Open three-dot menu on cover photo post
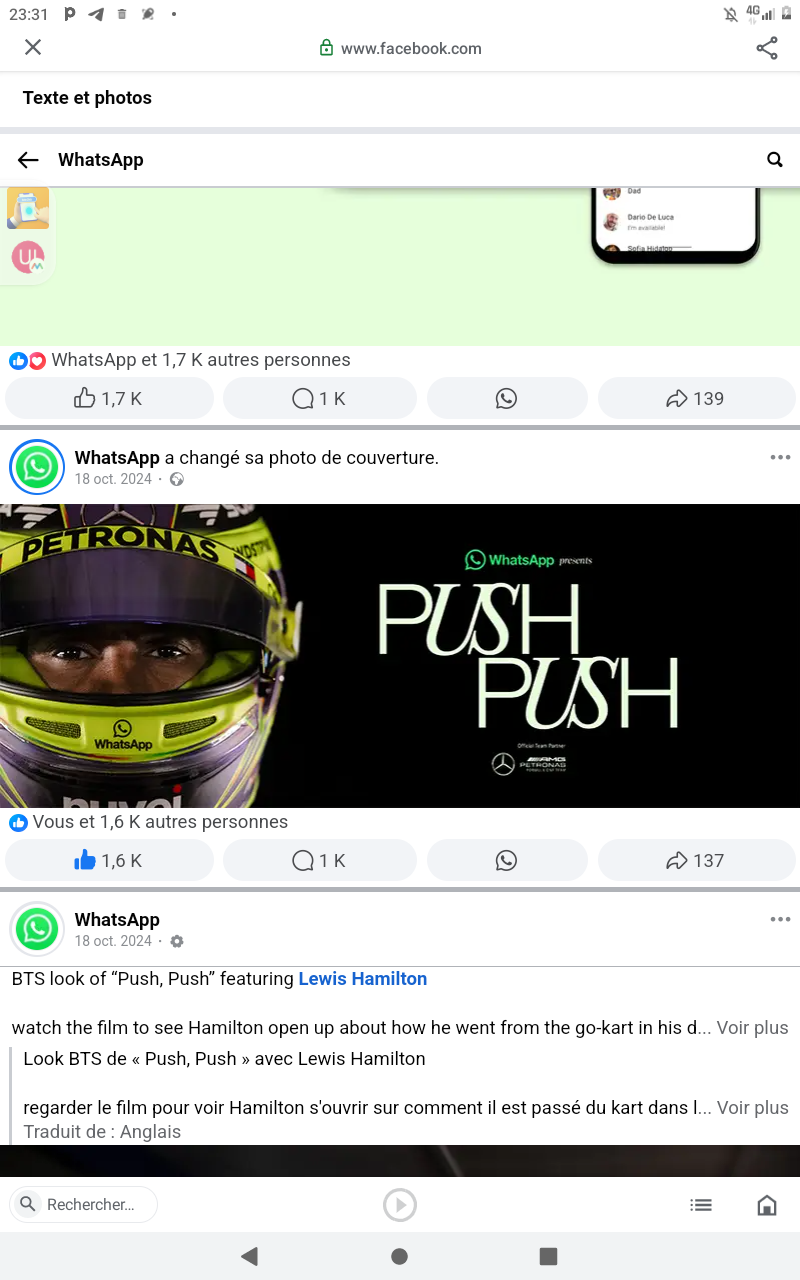This screenshot has height=1280, width=800. click(780, 458)
